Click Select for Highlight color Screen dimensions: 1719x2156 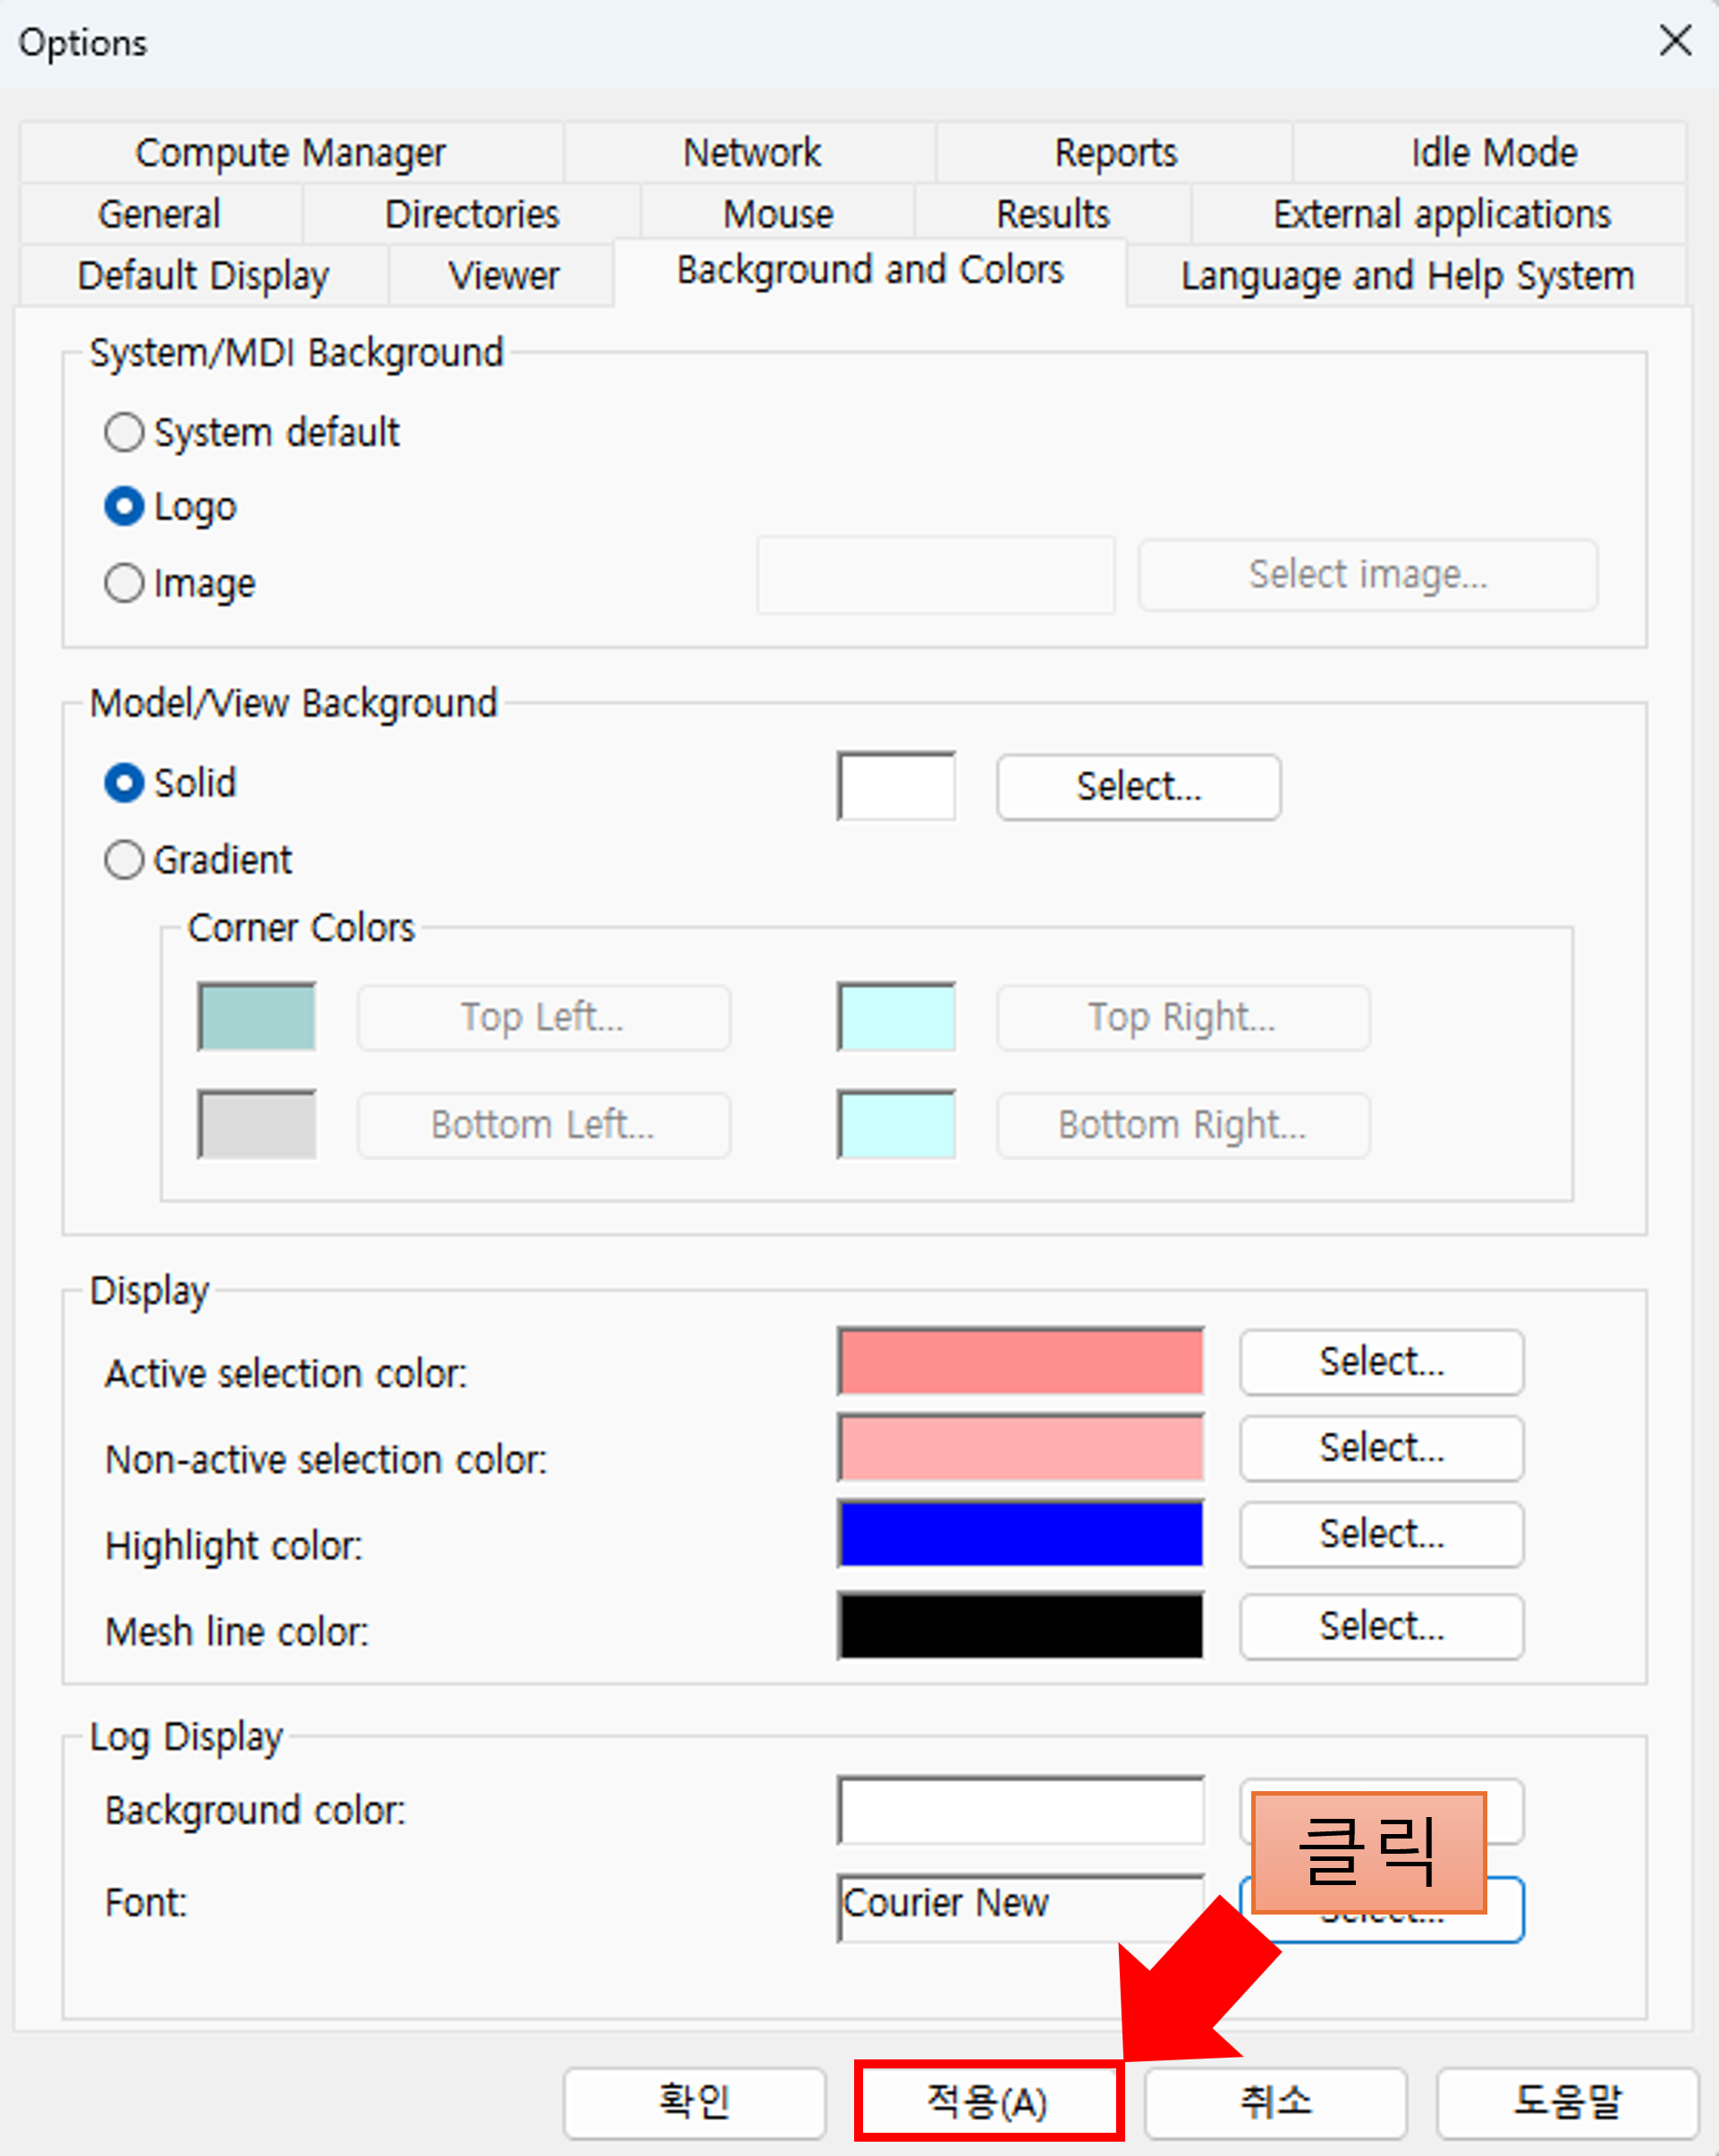click(x=1381, y=1534)
